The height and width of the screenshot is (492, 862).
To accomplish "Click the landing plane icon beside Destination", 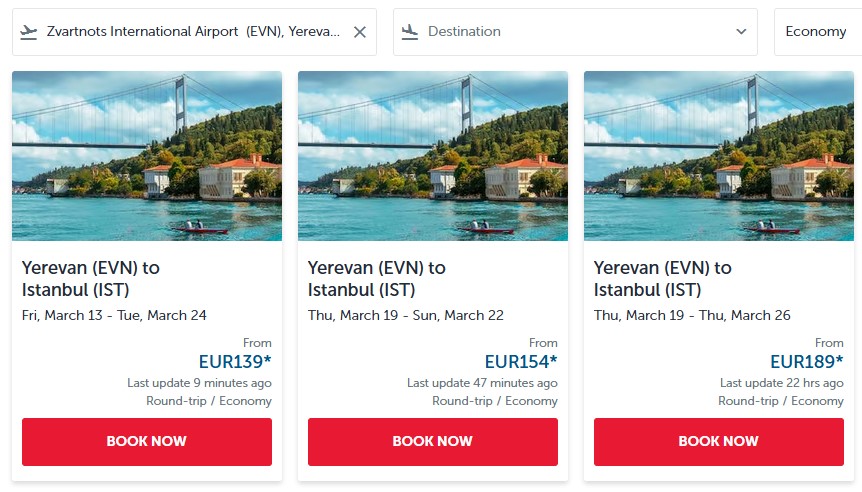I will click(409, 32).
